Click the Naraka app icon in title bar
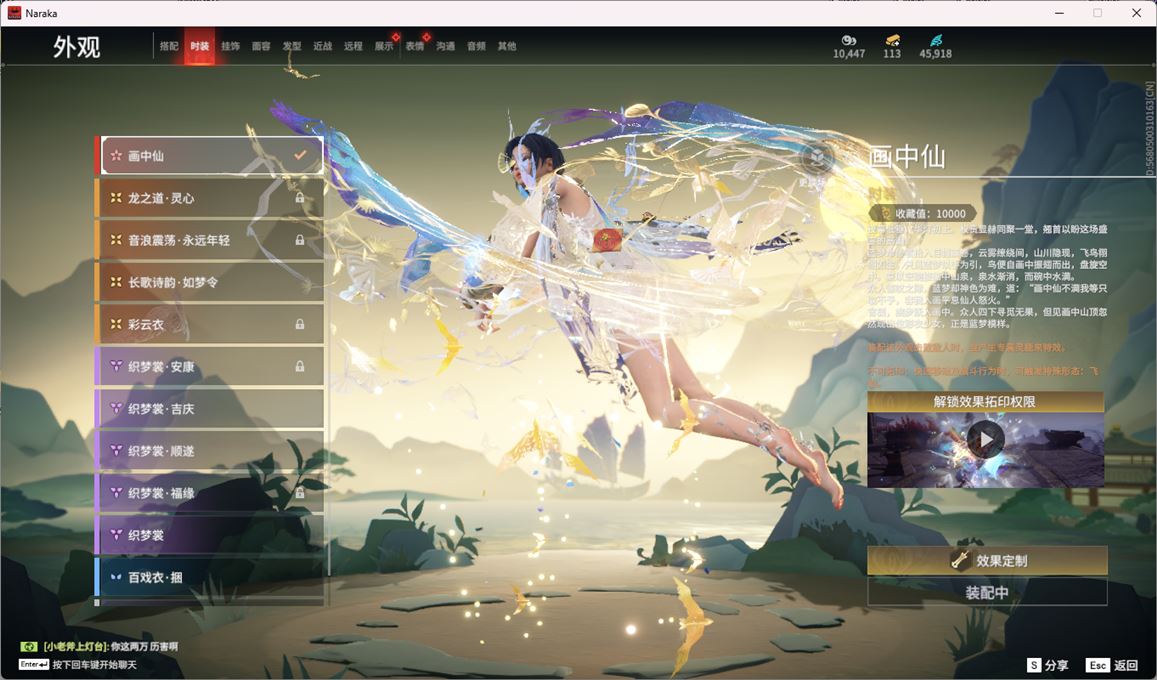 point(14,13)
